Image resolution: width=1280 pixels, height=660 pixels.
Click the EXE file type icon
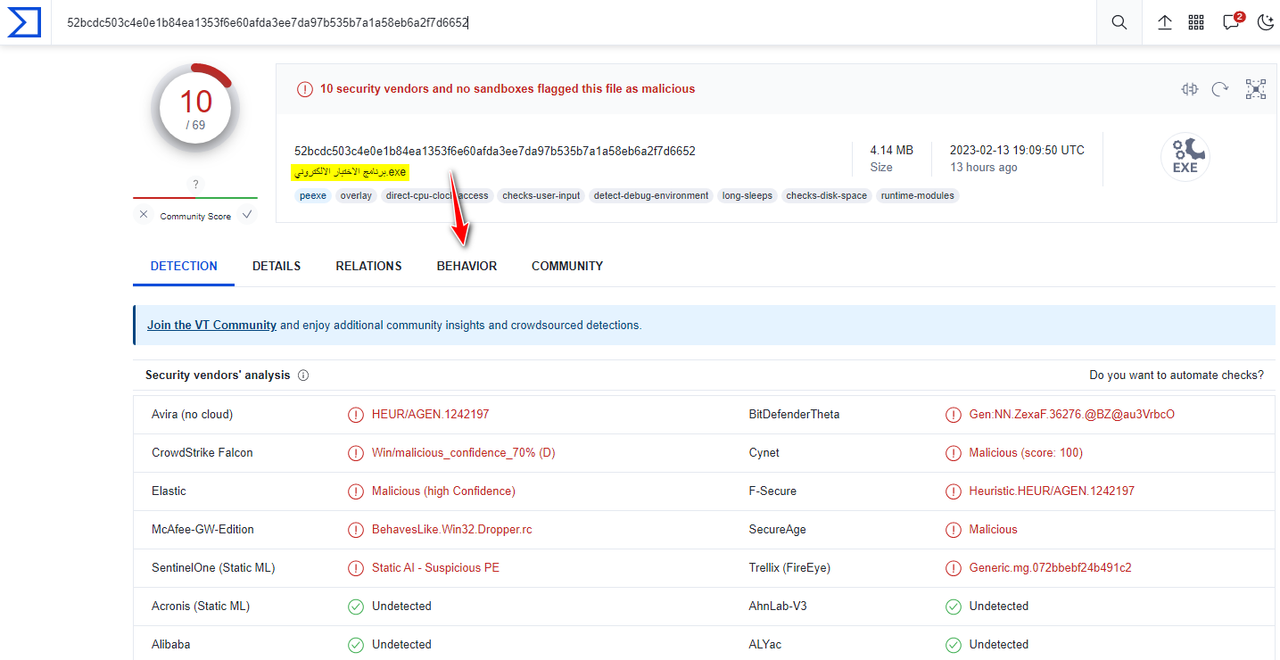click(1185, 157)
